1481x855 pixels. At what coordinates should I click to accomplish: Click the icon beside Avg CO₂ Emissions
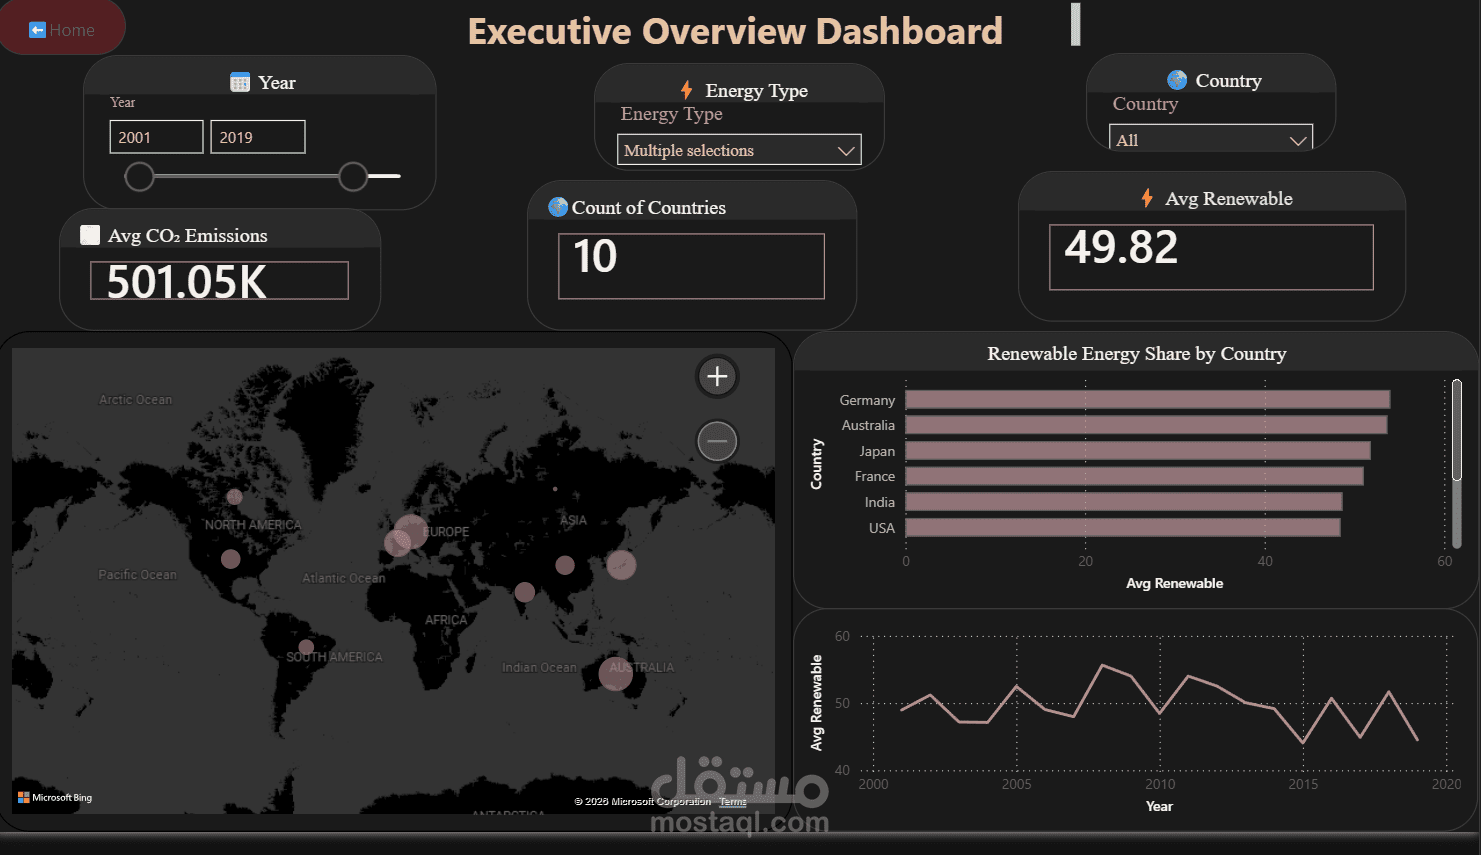tap(90, 235)
